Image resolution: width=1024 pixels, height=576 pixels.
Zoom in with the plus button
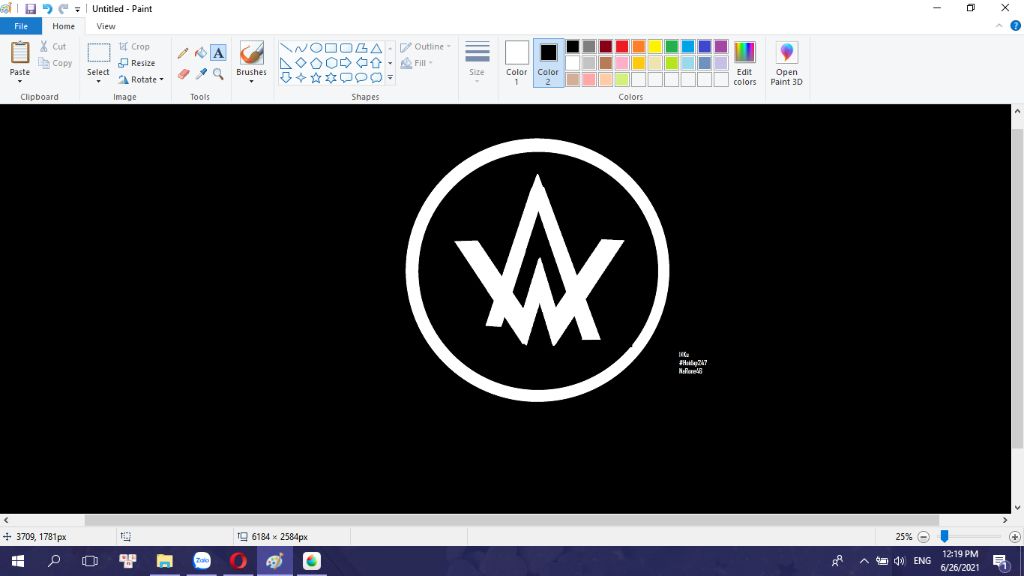pos(1014,537)
